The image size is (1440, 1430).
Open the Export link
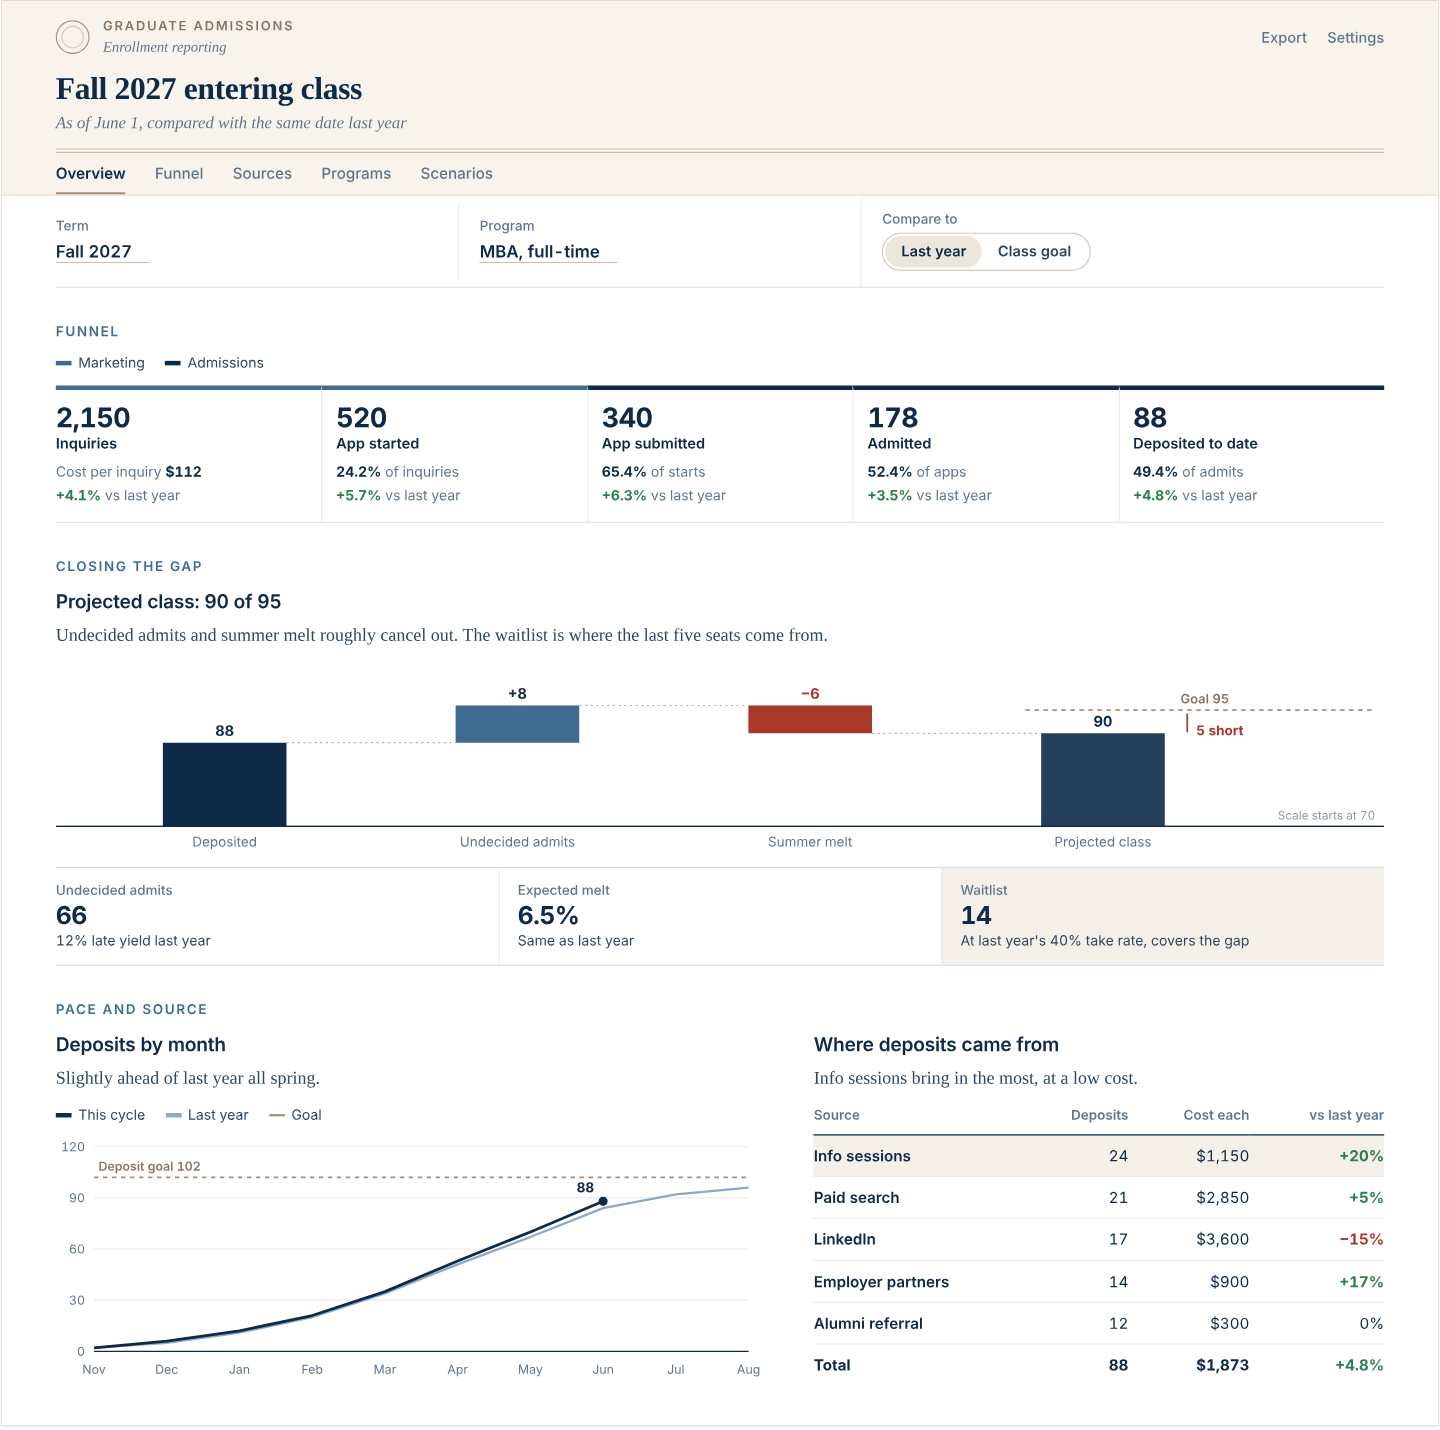click(x=1284, y=38)
